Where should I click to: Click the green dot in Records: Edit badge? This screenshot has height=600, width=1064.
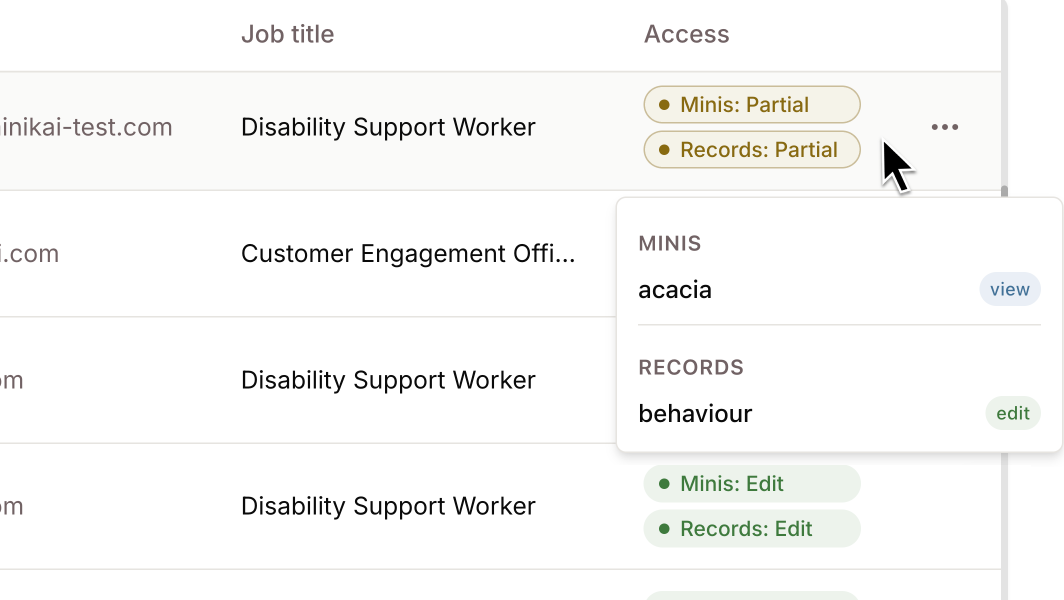pyautogui.click(x=663, y=529)
